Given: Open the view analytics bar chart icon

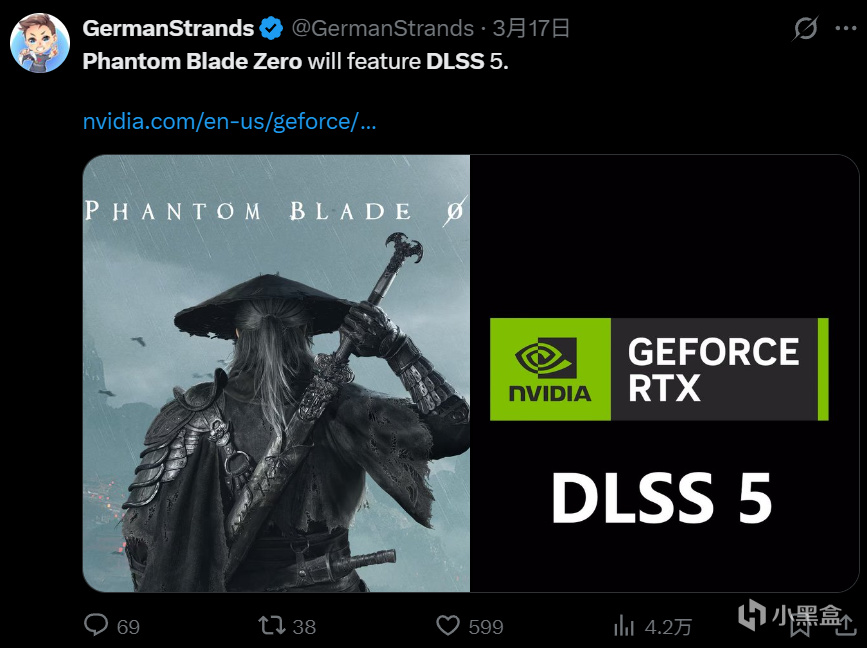Looking at the screenshot, I should (x=624, y=626).
